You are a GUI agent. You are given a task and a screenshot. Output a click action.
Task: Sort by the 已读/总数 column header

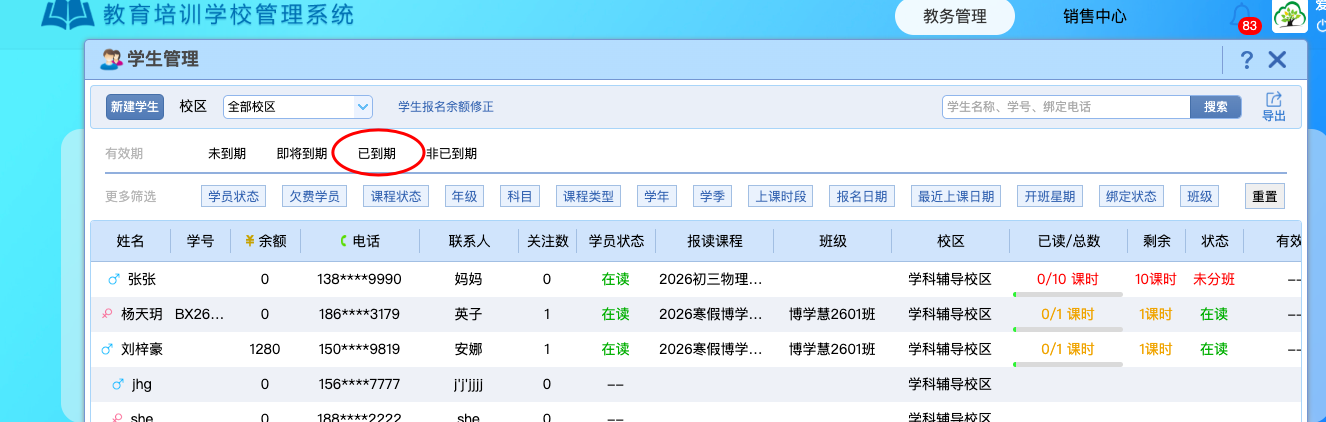[1068, 241]
